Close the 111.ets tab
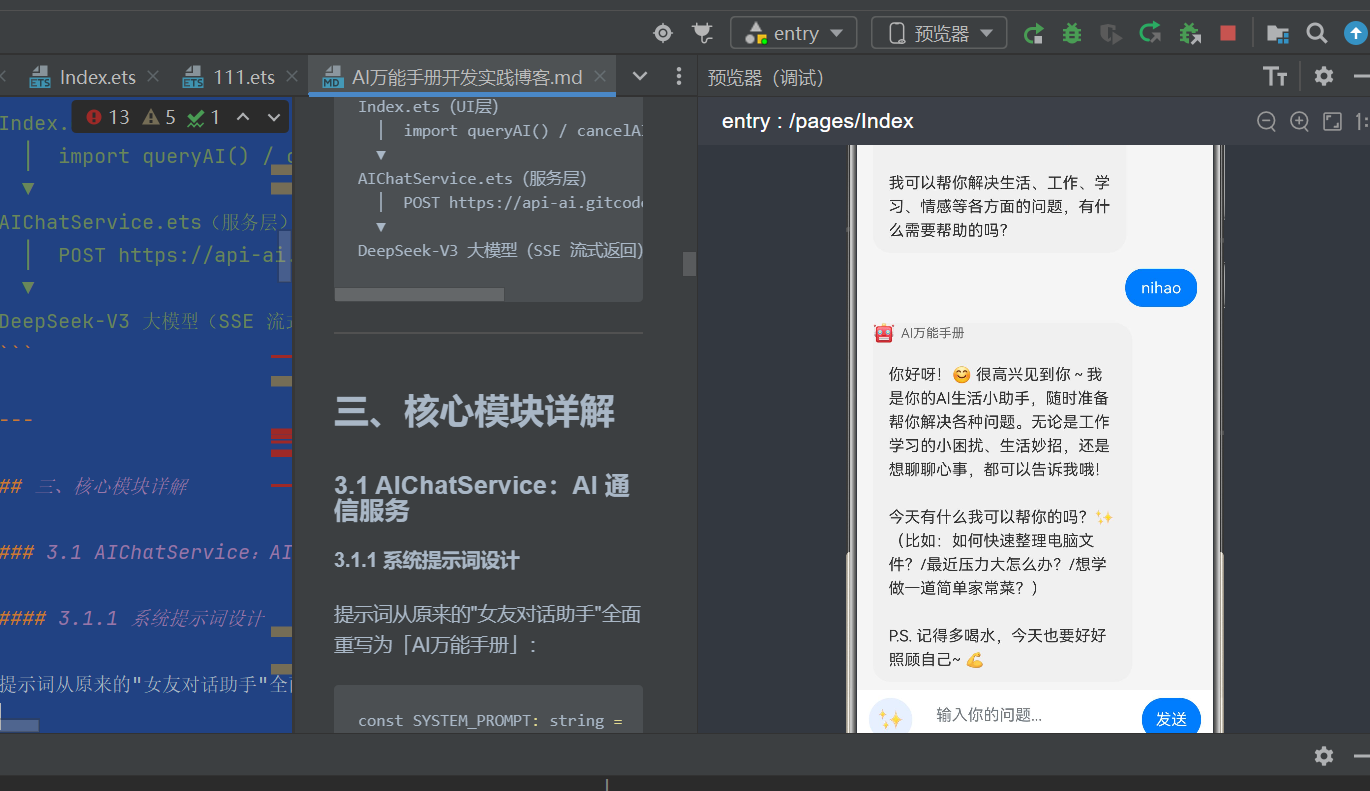 click(292, 76)
